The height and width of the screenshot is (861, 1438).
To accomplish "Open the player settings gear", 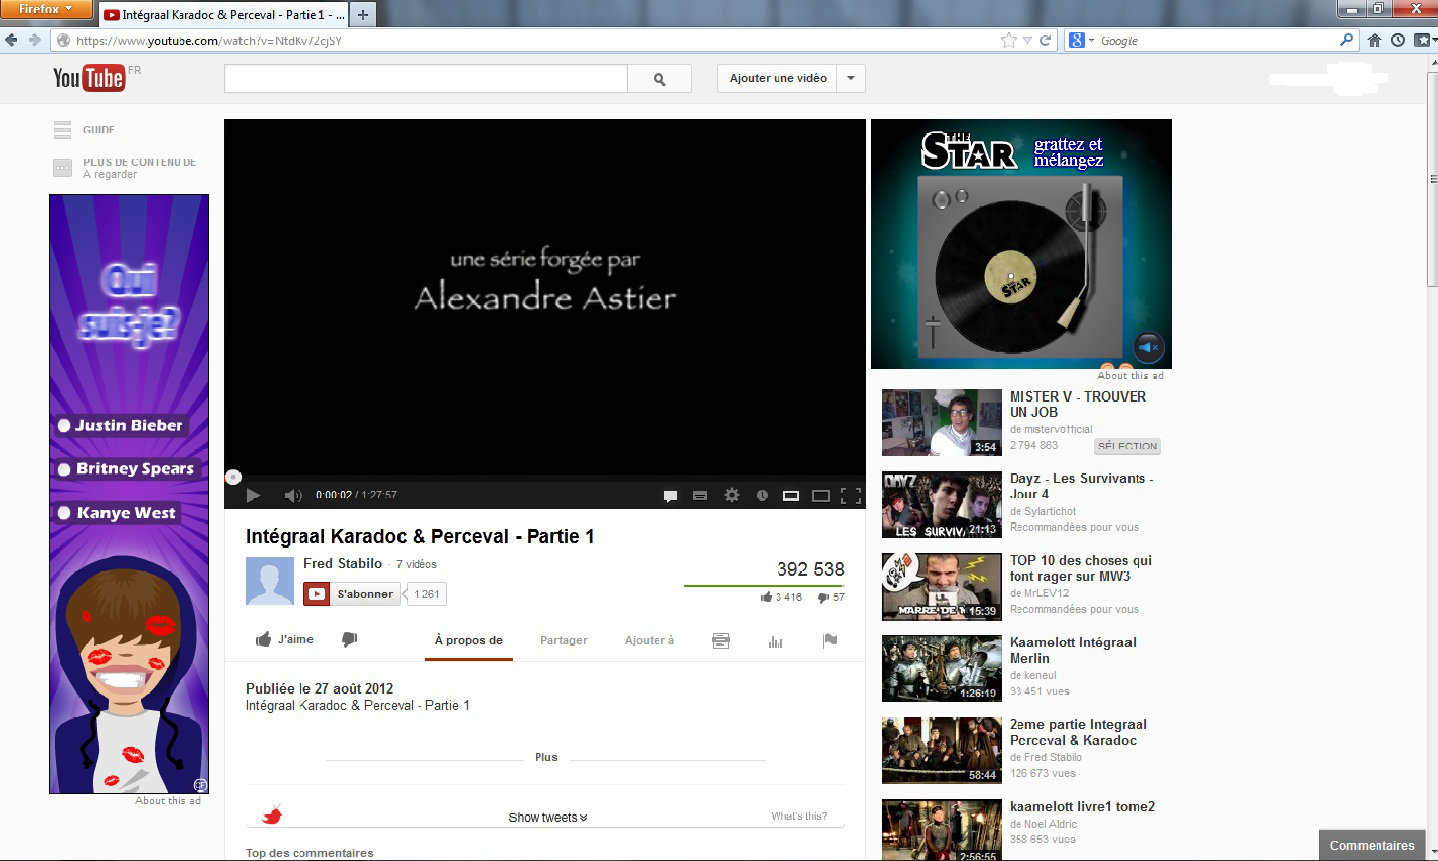I will [x=732, y=495].
